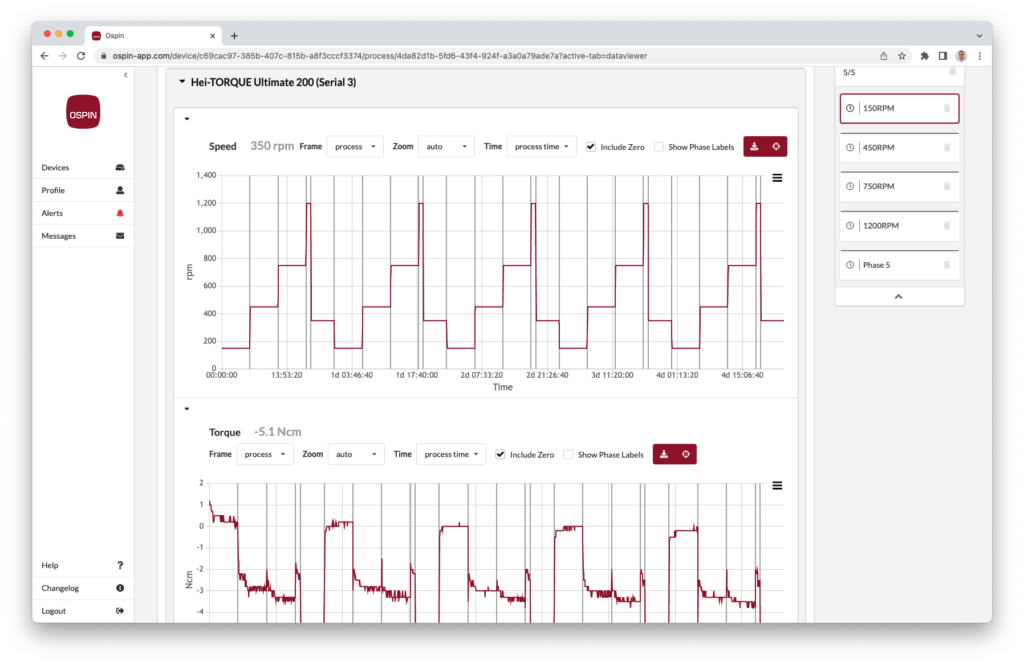The image size is (1024, 665).
Task: Click the browser address bar URL
Action: (x=379, y=56)
